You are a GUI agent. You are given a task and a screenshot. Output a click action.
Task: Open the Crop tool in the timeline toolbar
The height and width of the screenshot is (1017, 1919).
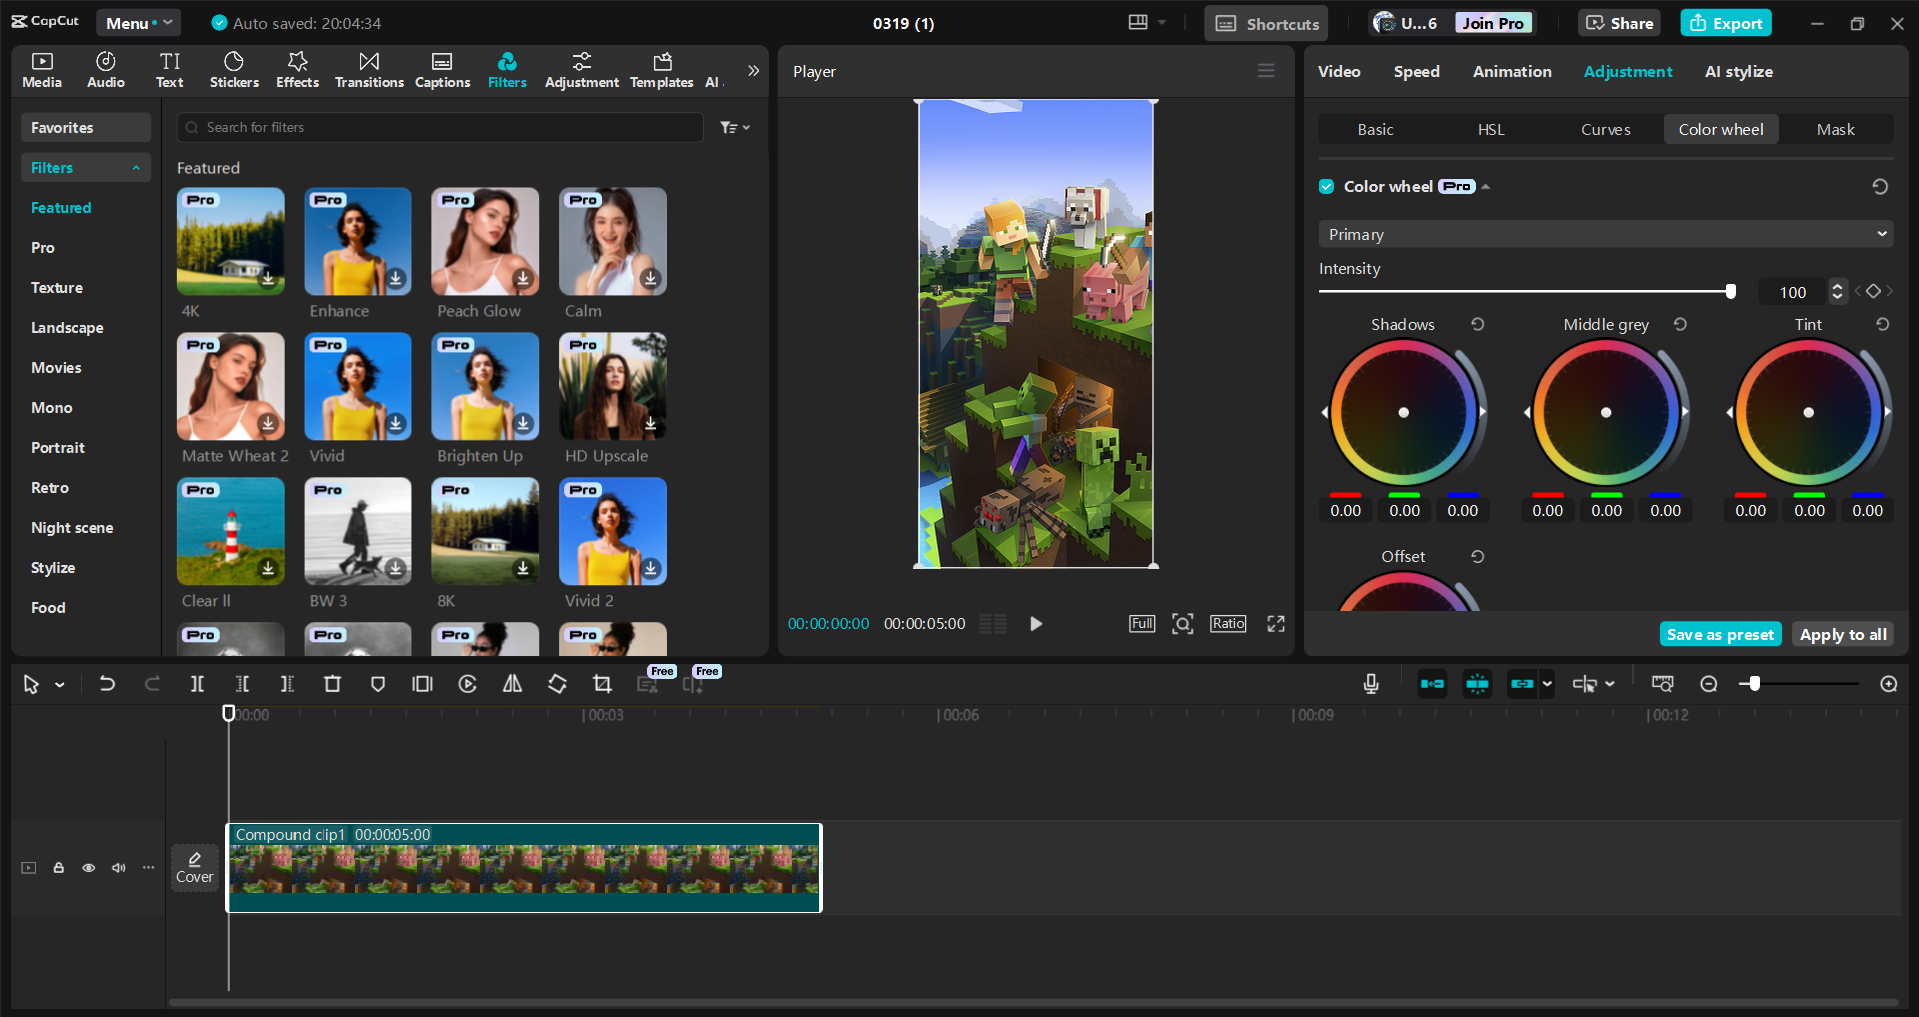602,684
